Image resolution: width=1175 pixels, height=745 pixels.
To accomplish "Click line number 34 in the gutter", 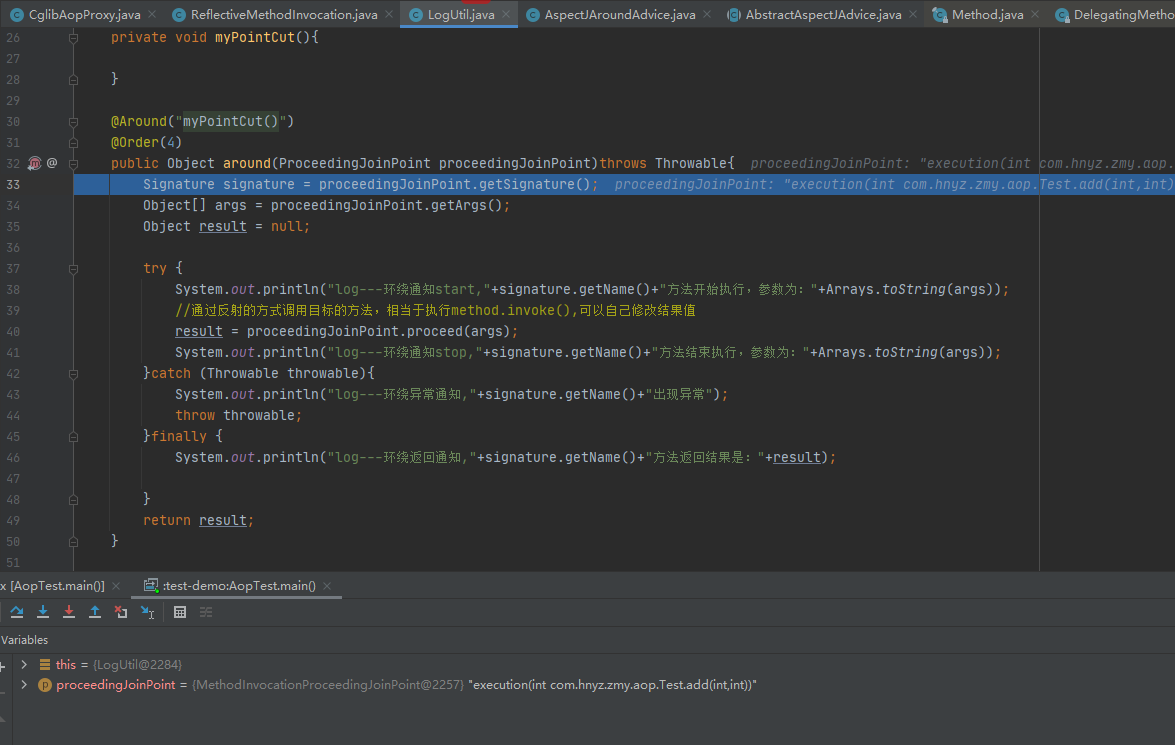I will pos(13,205).
